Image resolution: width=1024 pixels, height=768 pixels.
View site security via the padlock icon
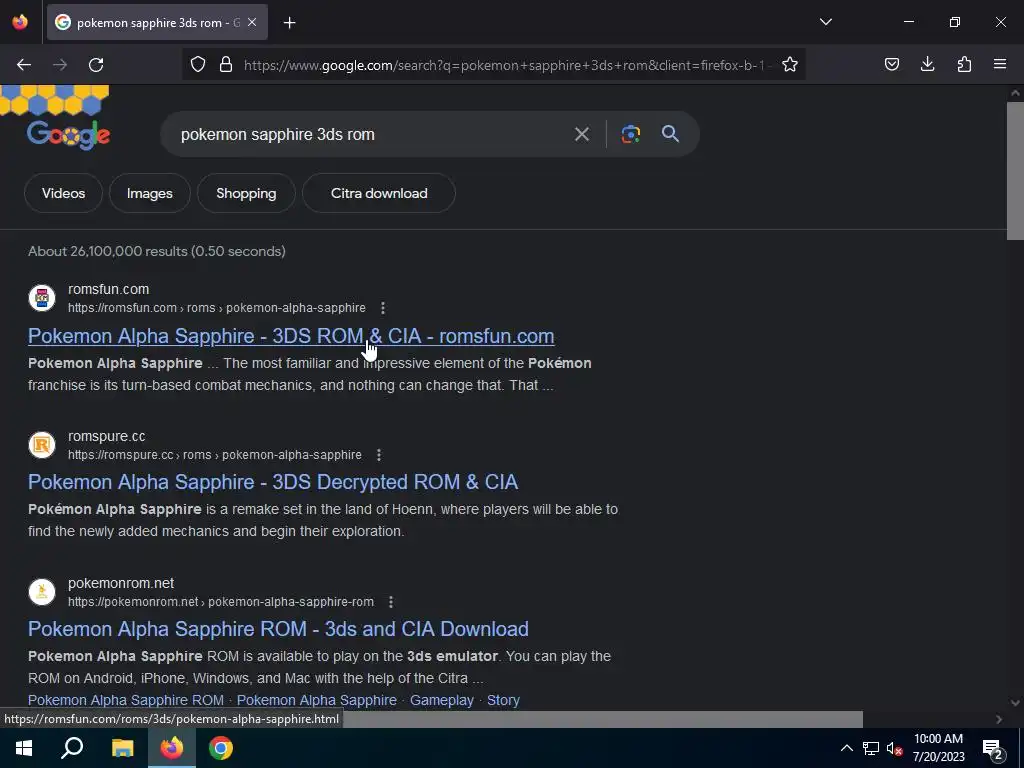(226, 64)
